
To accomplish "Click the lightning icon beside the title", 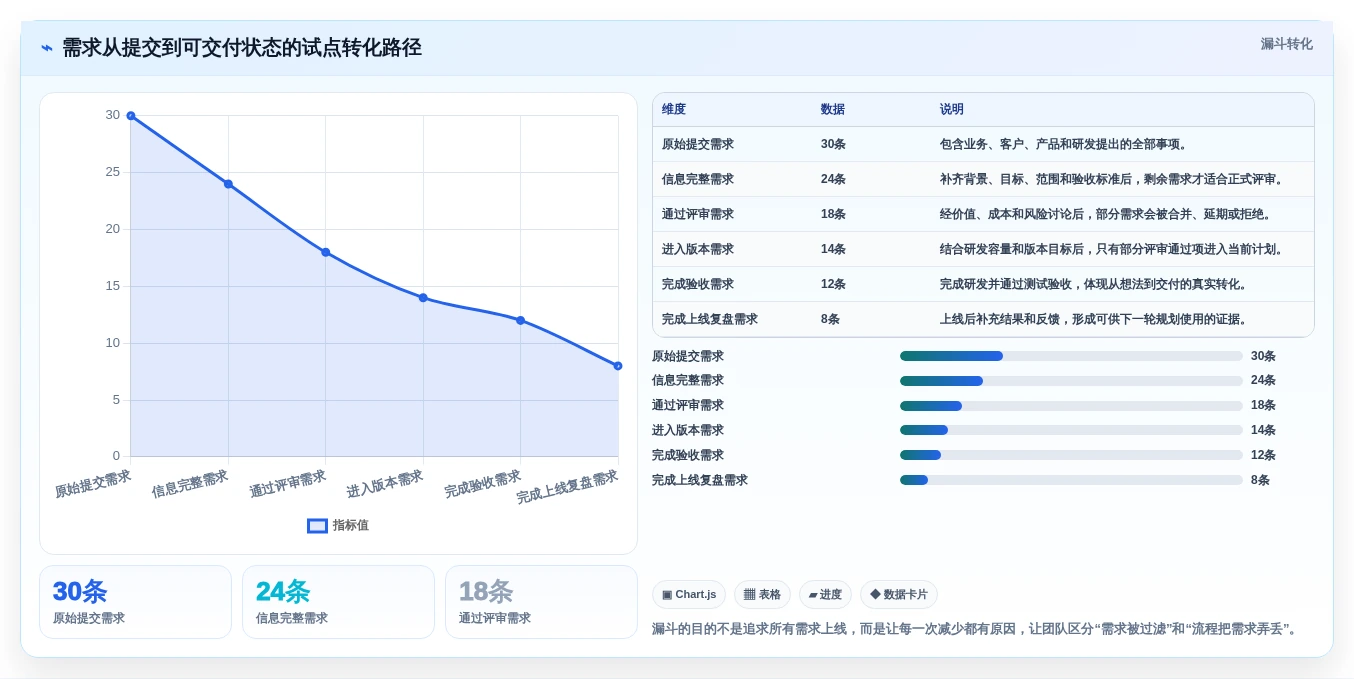I will point(47,48).
